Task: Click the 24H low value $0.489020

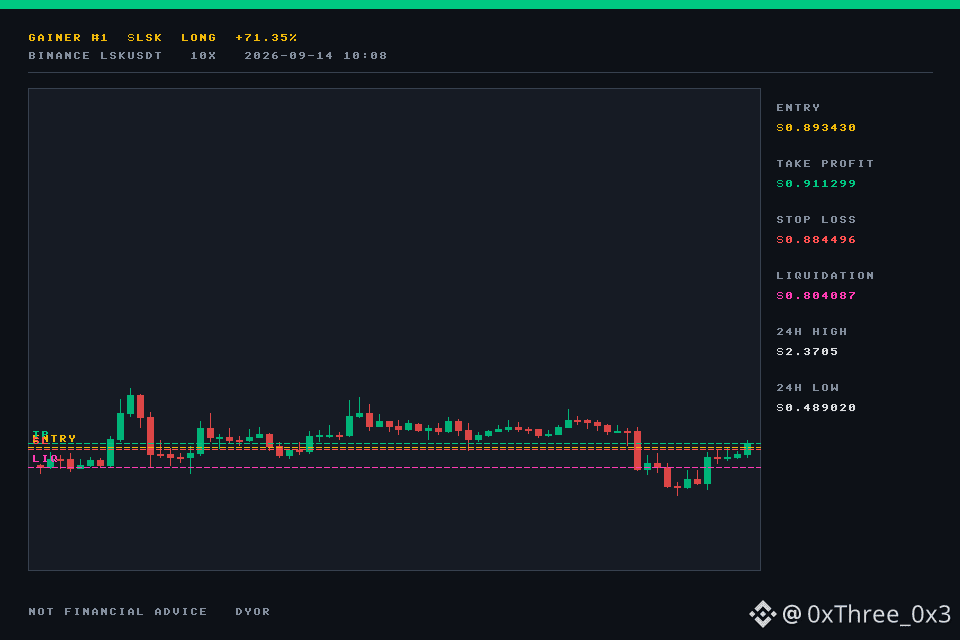Action: 816,408
